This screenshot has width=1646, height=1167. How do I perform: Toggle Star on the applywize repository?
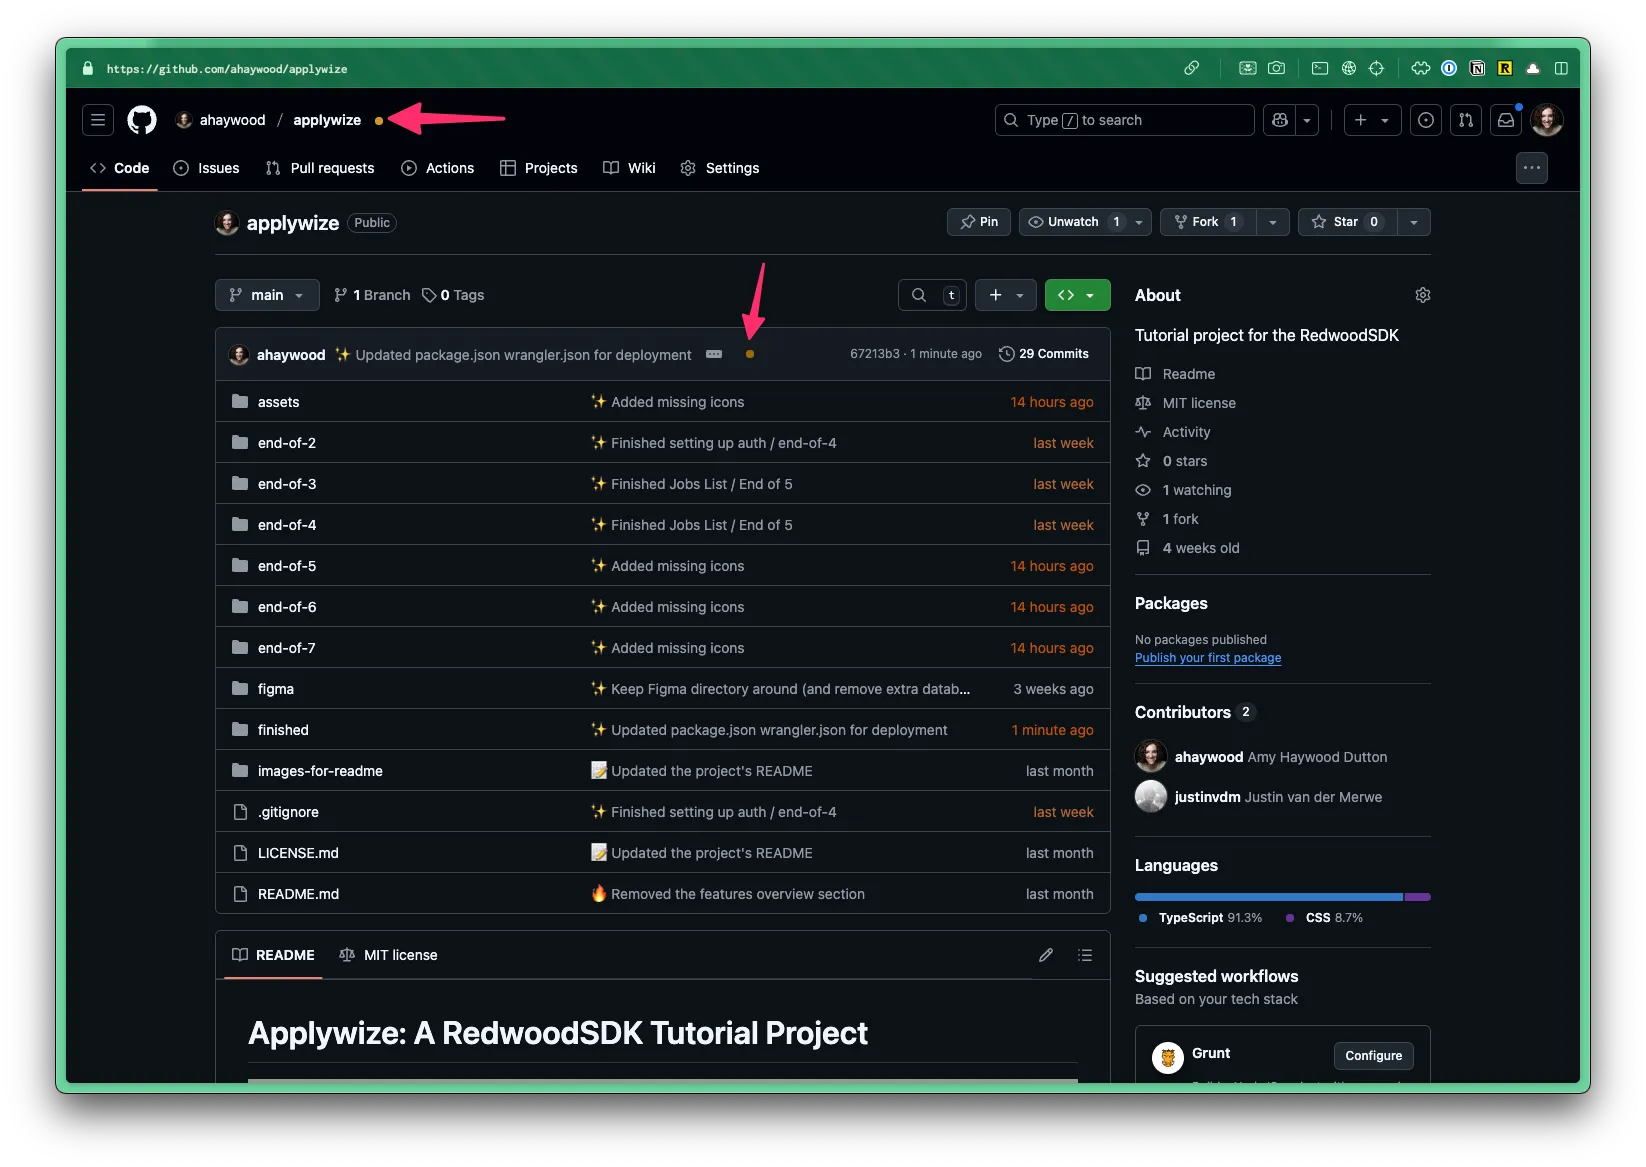click(1346, 222)
